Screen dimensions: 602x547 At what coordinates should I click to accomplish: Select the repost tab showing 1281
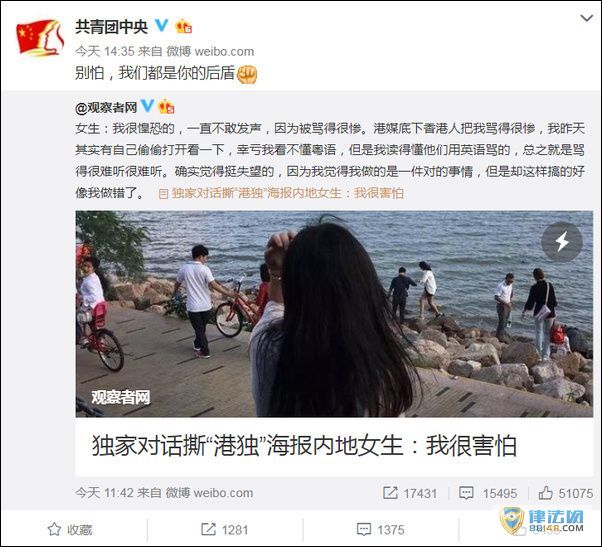click(x=225, y=530)
